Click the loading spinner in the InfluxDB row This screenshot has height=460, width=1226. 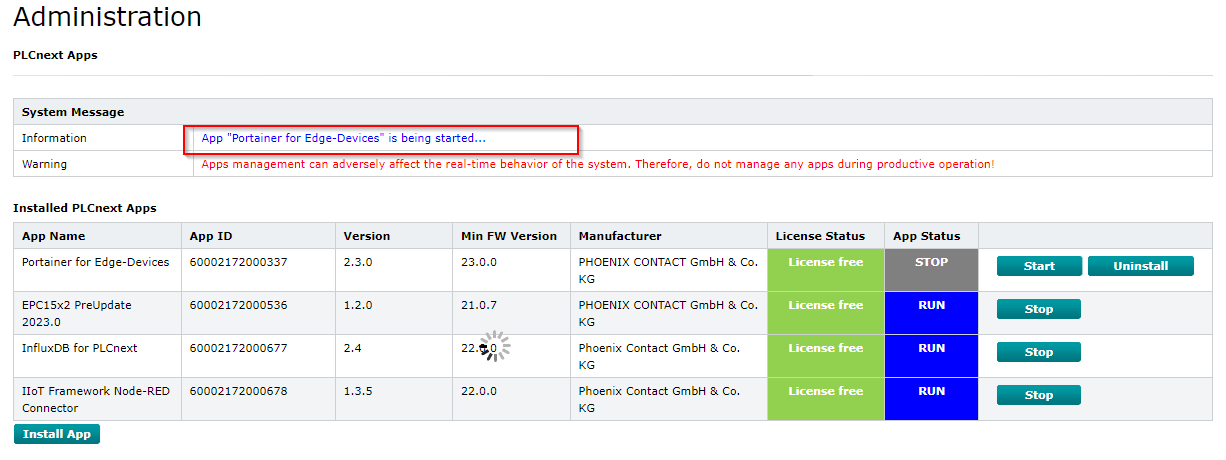click(493, 347)
